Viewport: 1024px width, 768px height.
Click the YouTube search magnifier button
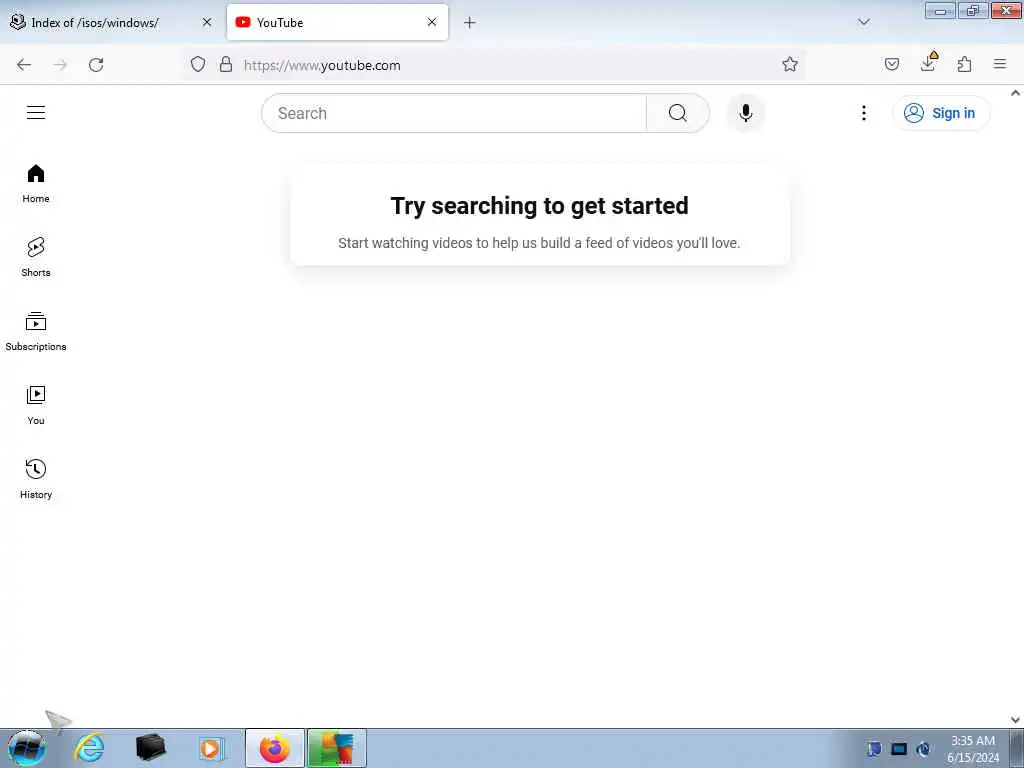[677, 113]
